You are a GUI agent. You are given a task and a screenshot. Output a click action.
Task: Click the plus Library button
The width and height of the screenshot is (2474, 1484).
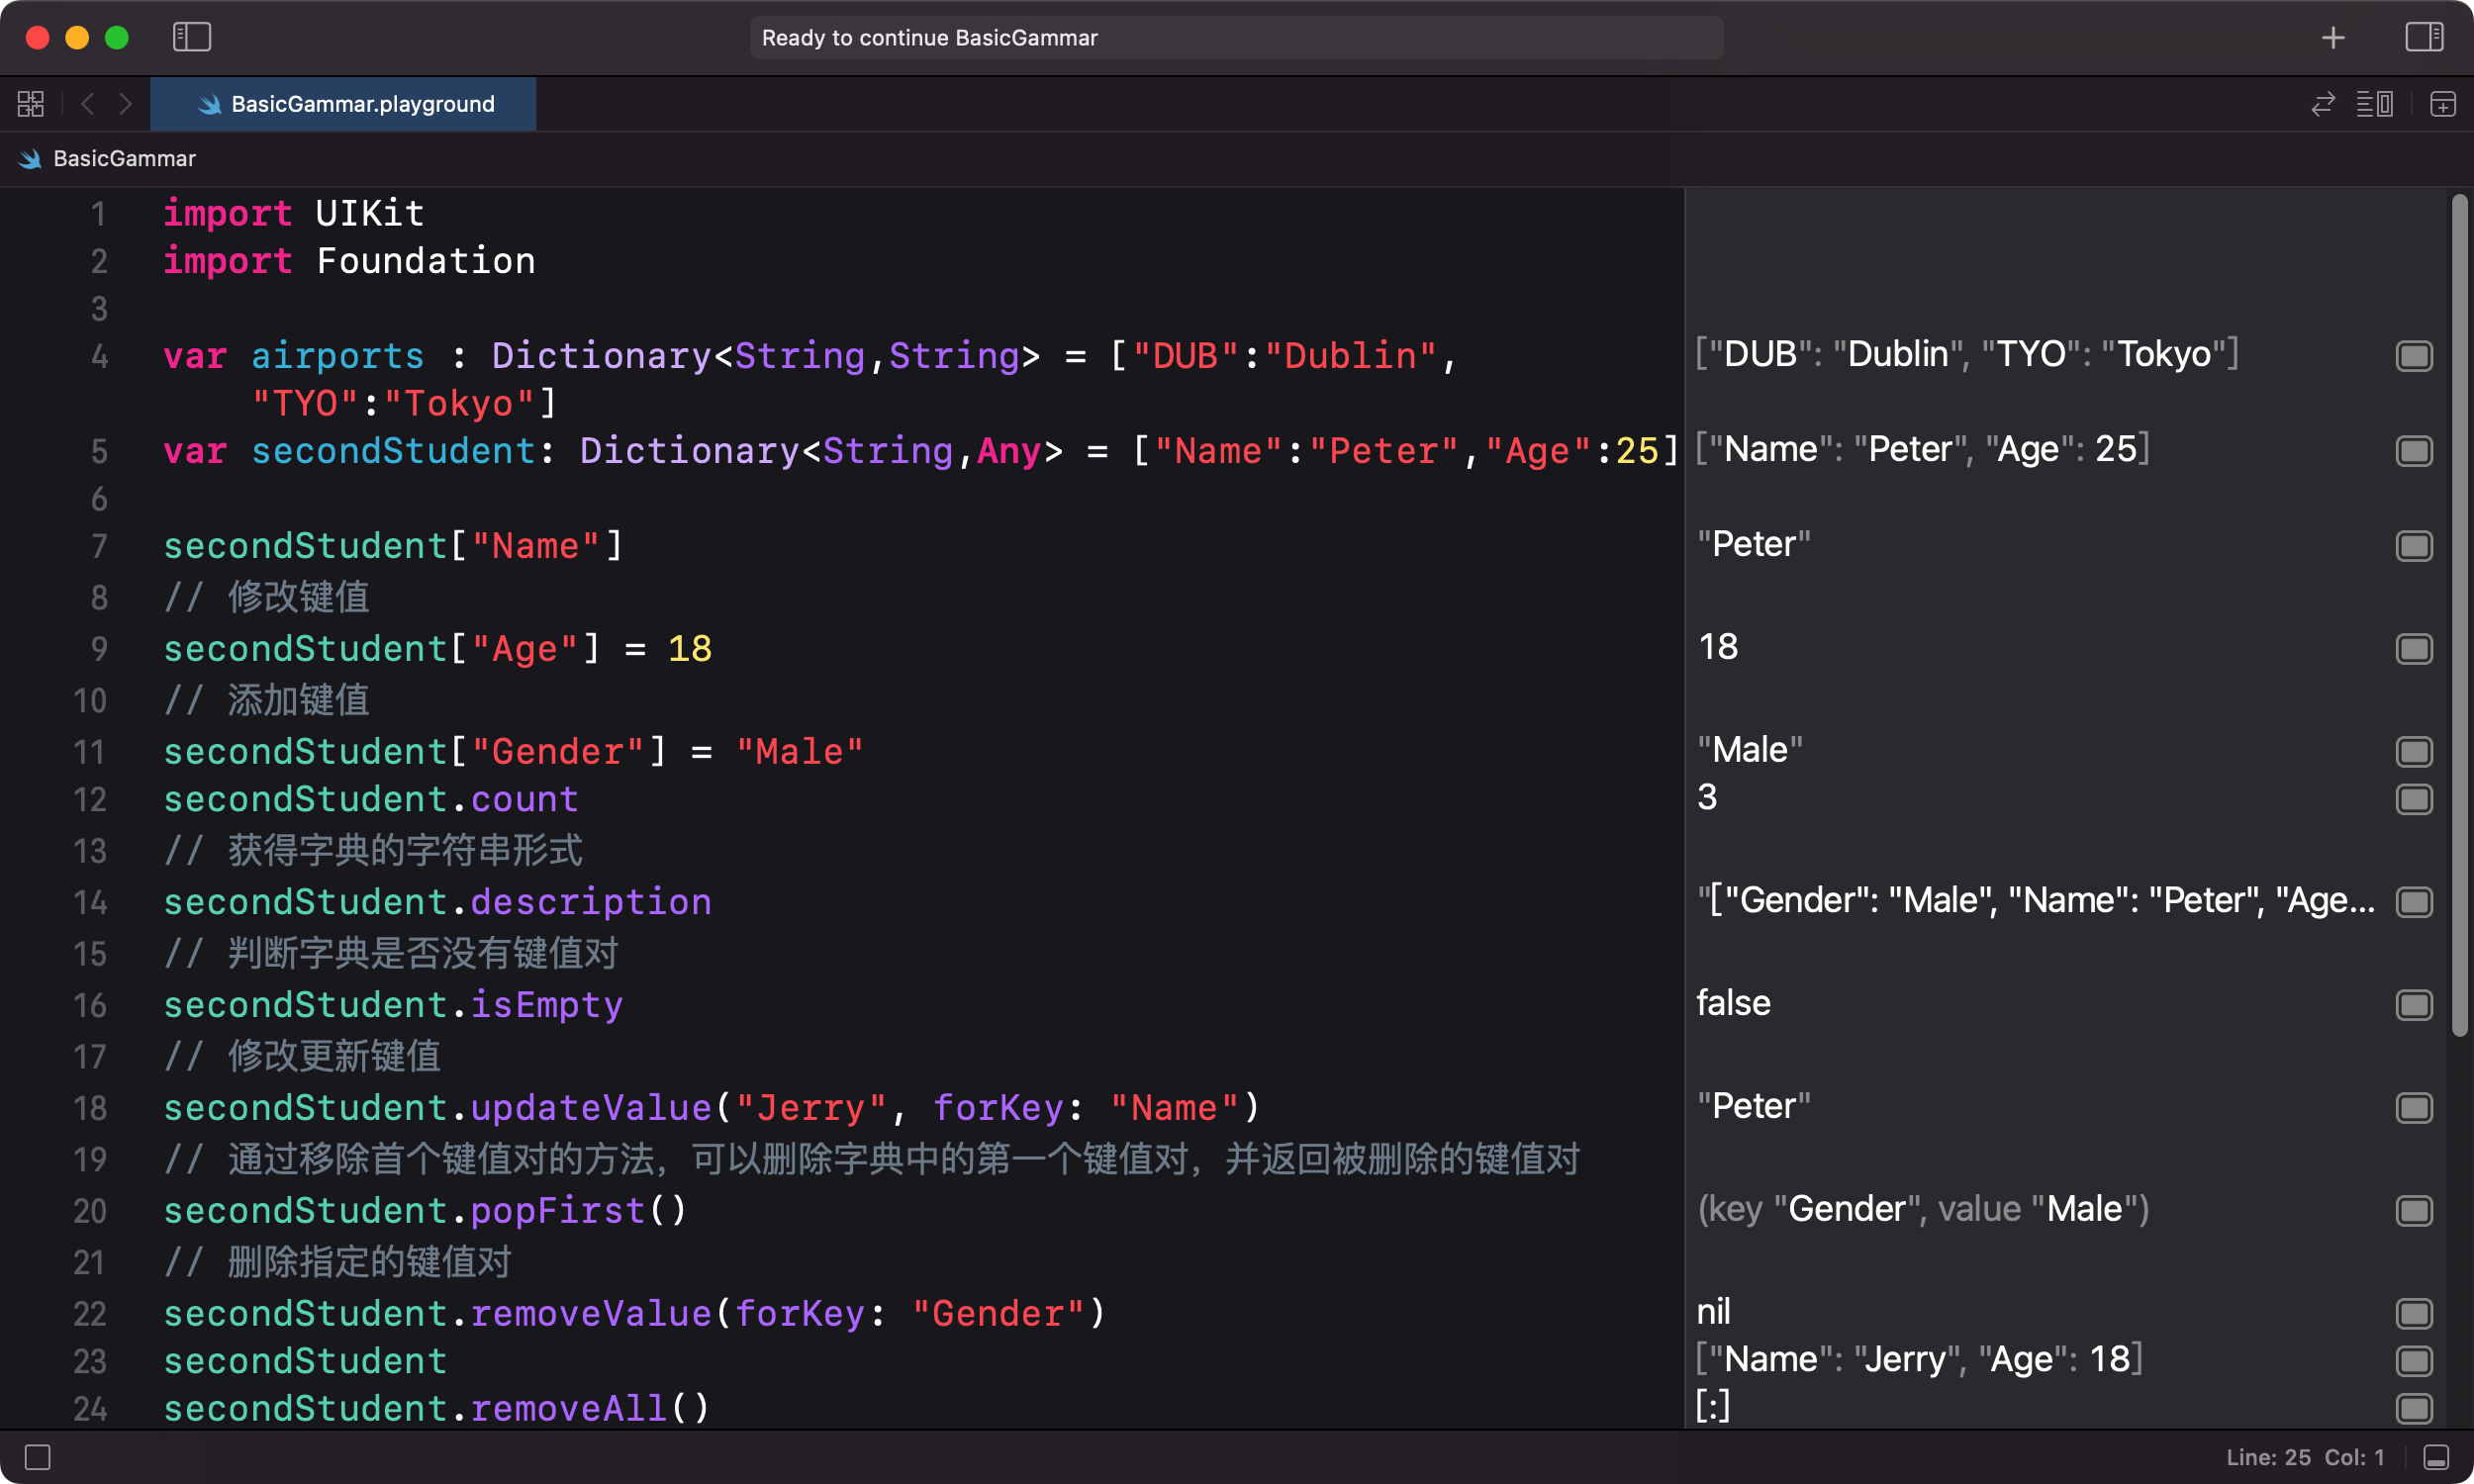2333,38
